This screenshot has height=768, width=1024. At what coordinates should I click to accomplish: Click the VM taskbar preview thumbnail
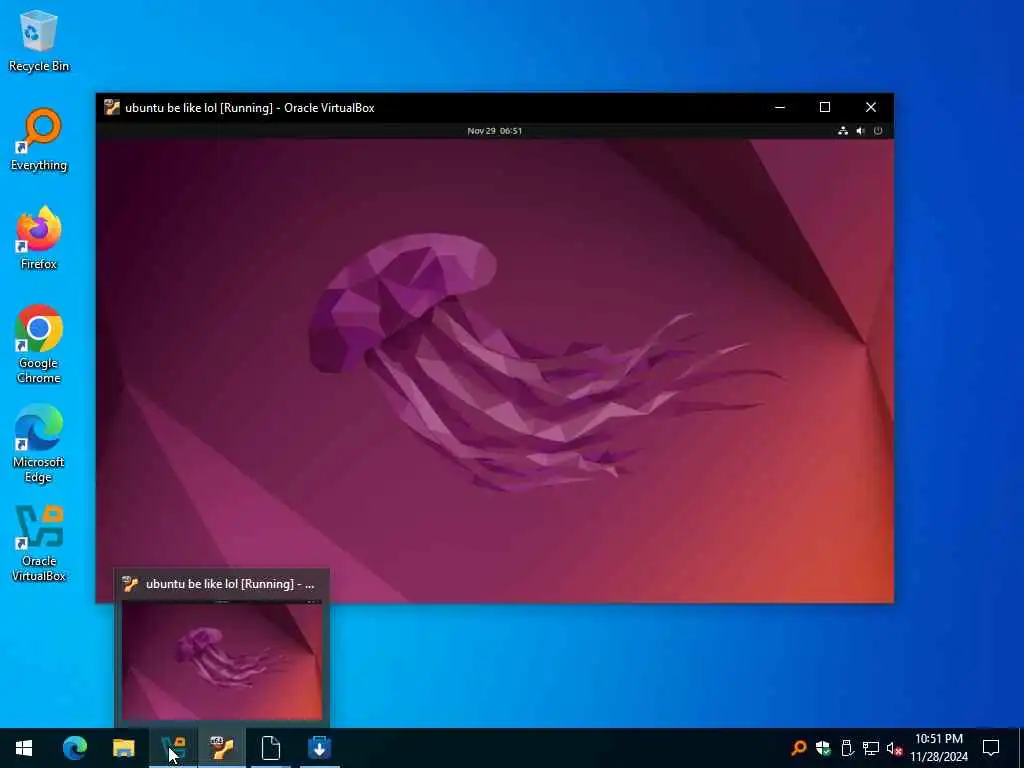coord(222,660)
